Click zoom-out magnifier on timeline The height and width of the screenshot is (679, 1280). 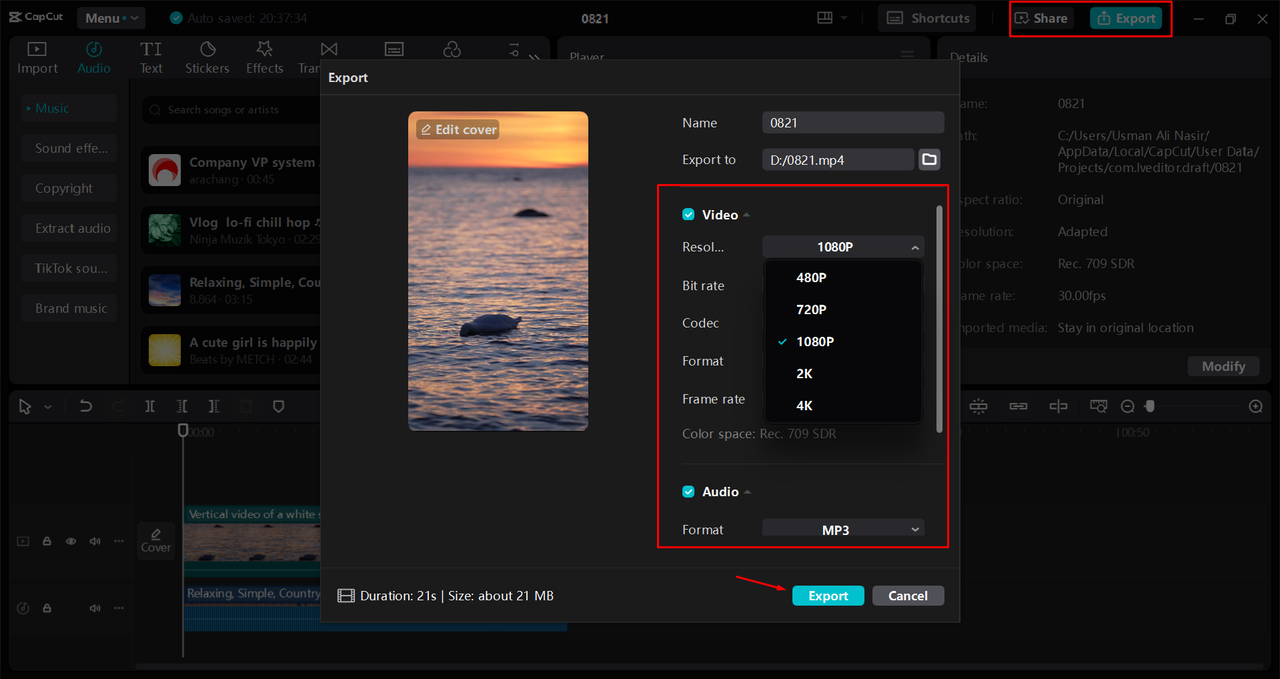[1127, 406]
